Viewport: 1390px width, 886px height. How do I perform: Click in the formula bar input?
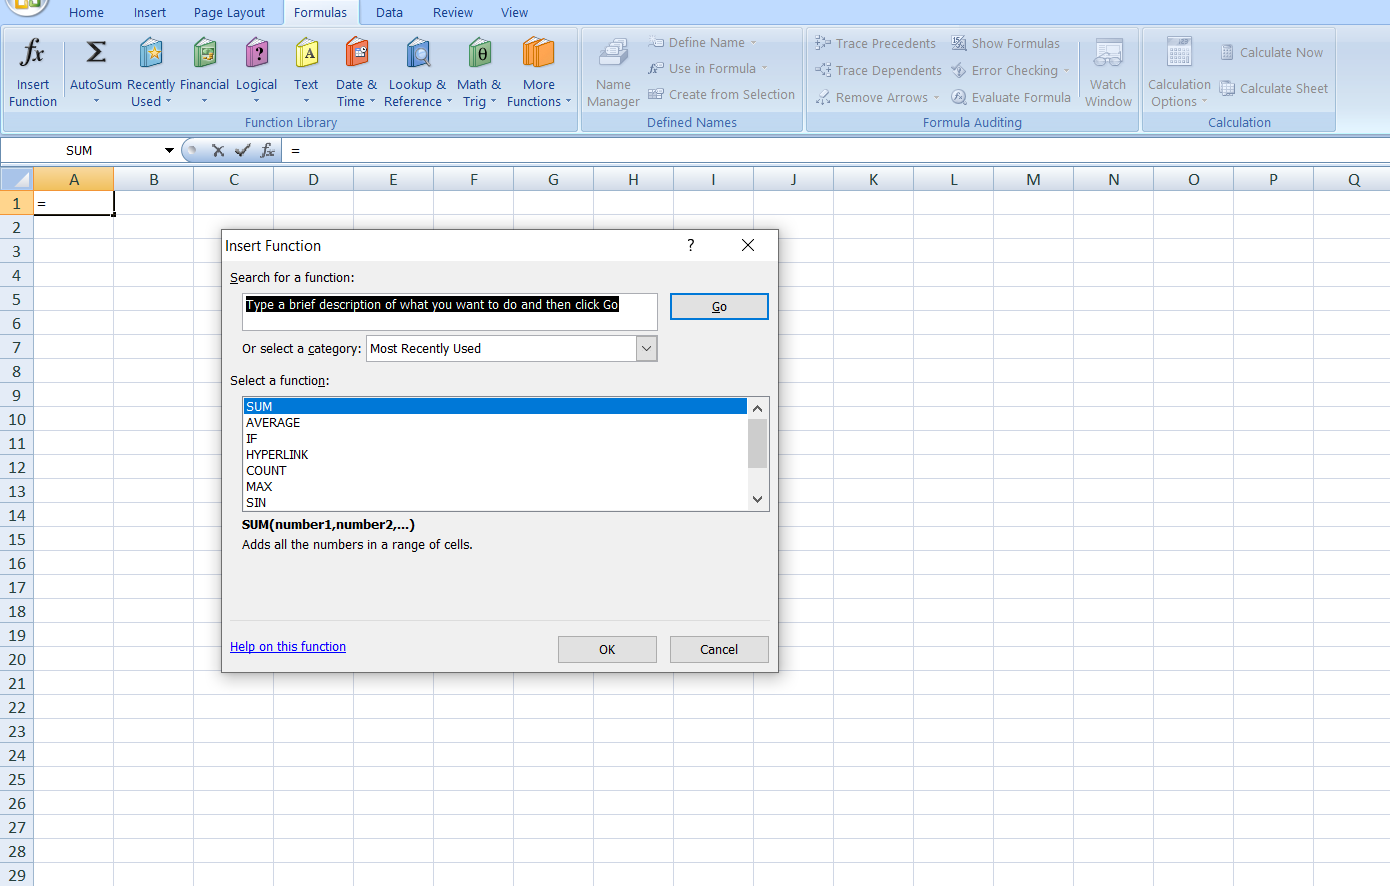836,150
